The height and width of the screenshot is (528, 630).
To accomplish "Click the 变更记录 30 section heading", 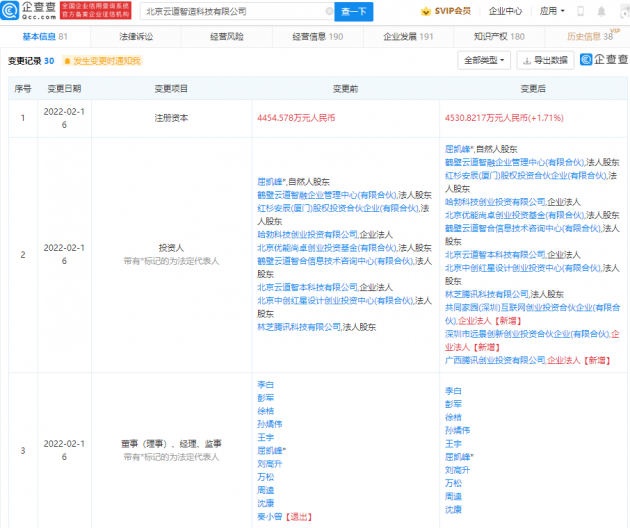I will (x=31, y=61).
